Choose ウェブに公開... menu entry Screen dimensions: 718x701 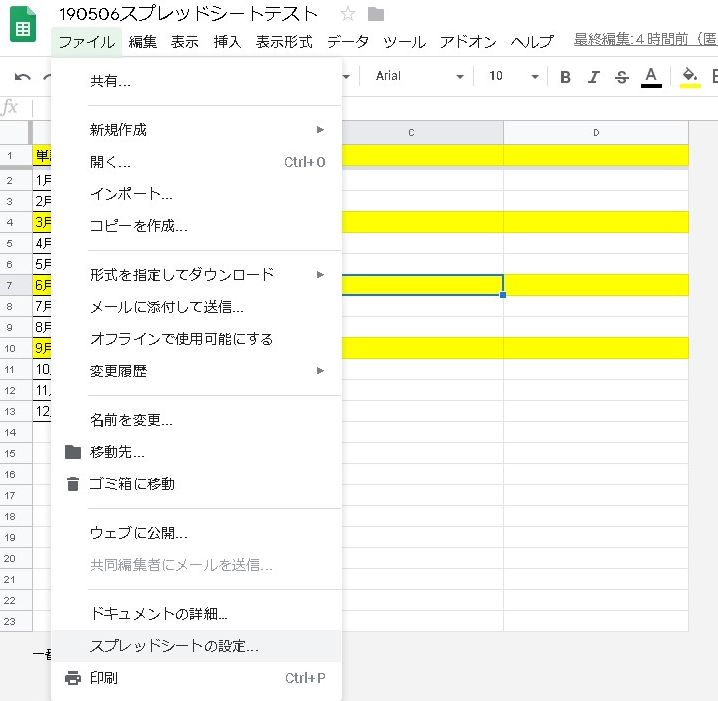[196, 533]
